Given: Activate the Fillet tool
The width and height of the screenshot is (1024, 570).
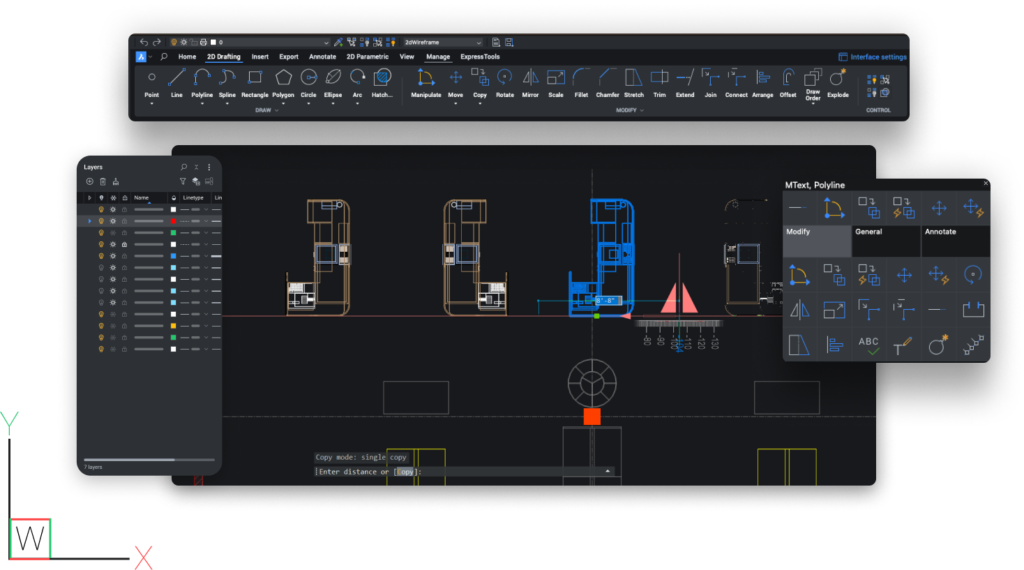Looking at the screenshot, I should pos(581,78).
